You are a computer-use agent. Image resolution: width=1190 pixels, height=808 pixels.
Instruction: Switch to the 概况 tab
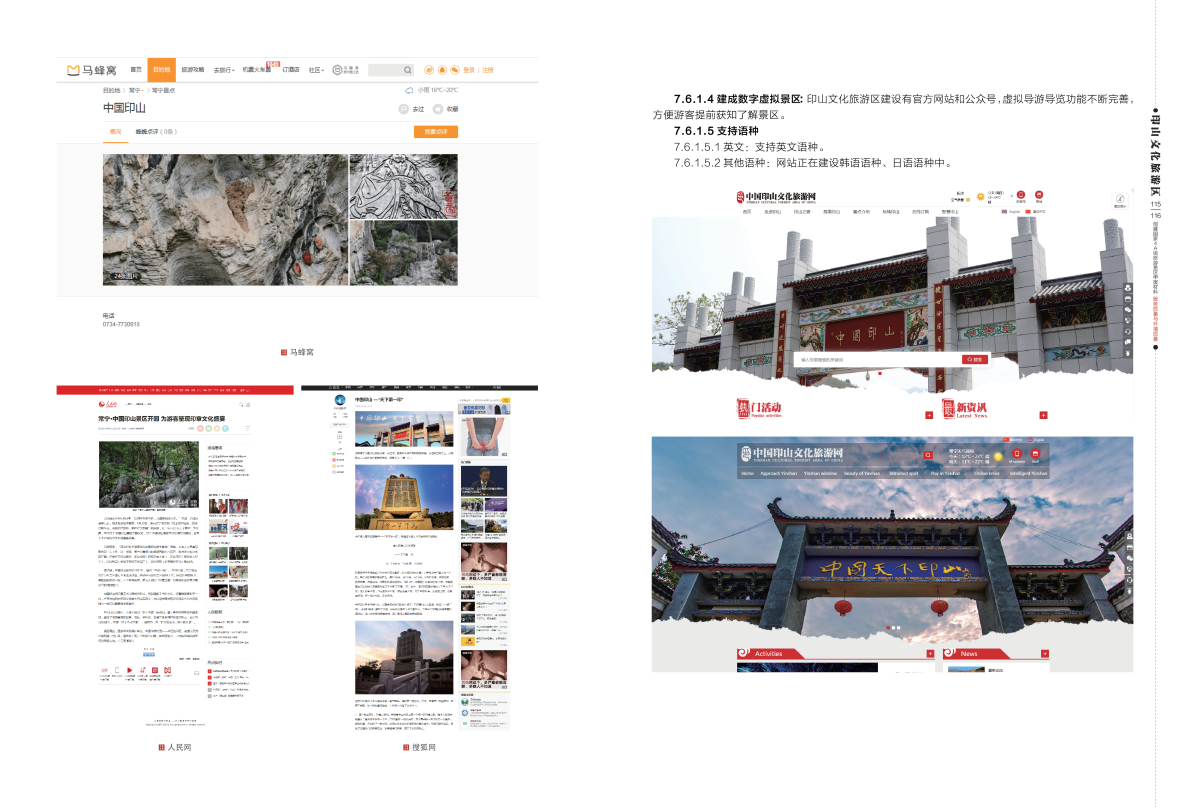115,132
